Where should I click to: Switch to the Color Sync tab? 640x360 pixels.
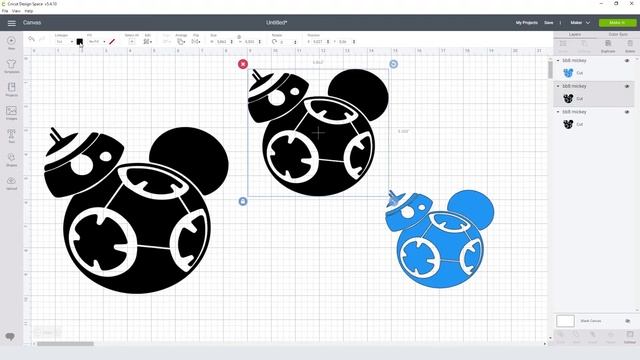point(618,34)
